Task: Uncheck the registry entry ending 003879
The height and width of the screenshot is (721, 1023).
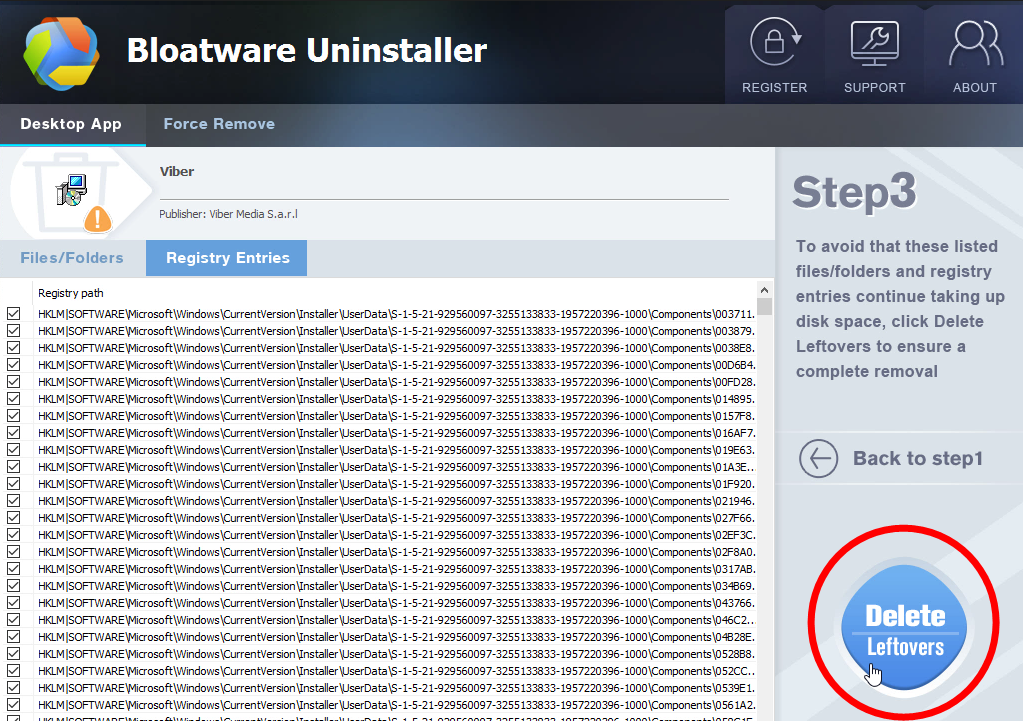Action: (13, 331)
